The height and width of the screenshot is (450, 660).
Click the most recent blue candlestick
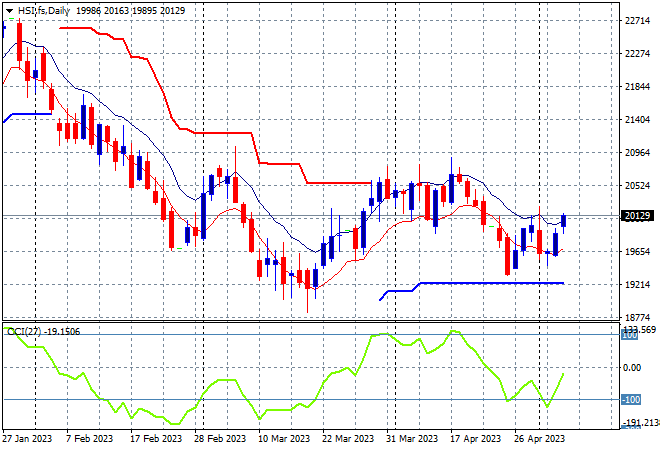(563, 221)
